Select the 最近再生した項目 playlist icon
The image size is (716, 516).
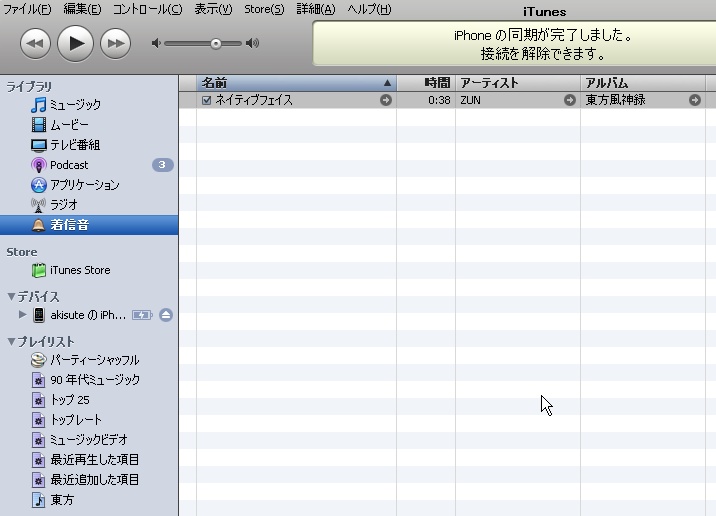pos(38,460)
